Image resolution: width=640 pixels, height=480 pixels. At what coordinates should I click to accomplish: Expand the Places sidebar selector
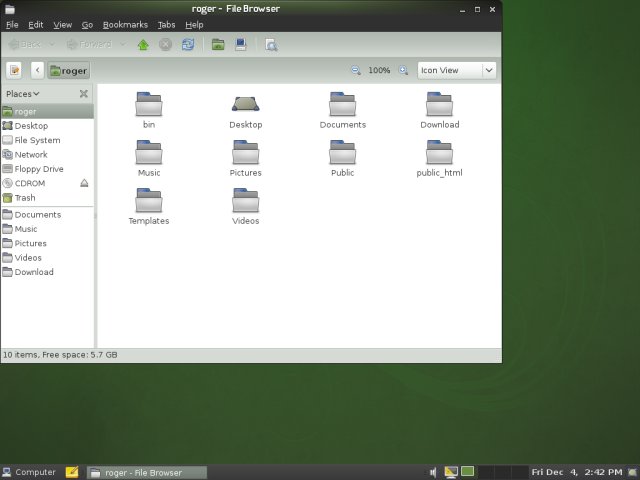23,94
